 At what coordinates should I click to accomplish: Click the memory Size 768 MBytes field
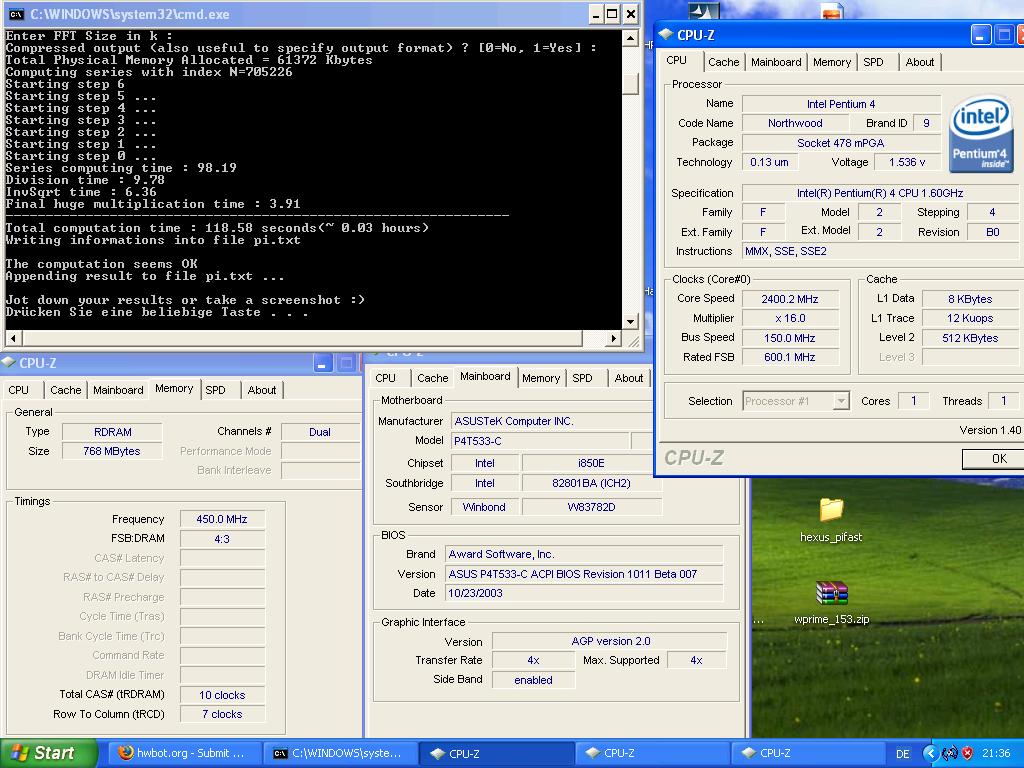pyautogui.click(x=112, y=451)
